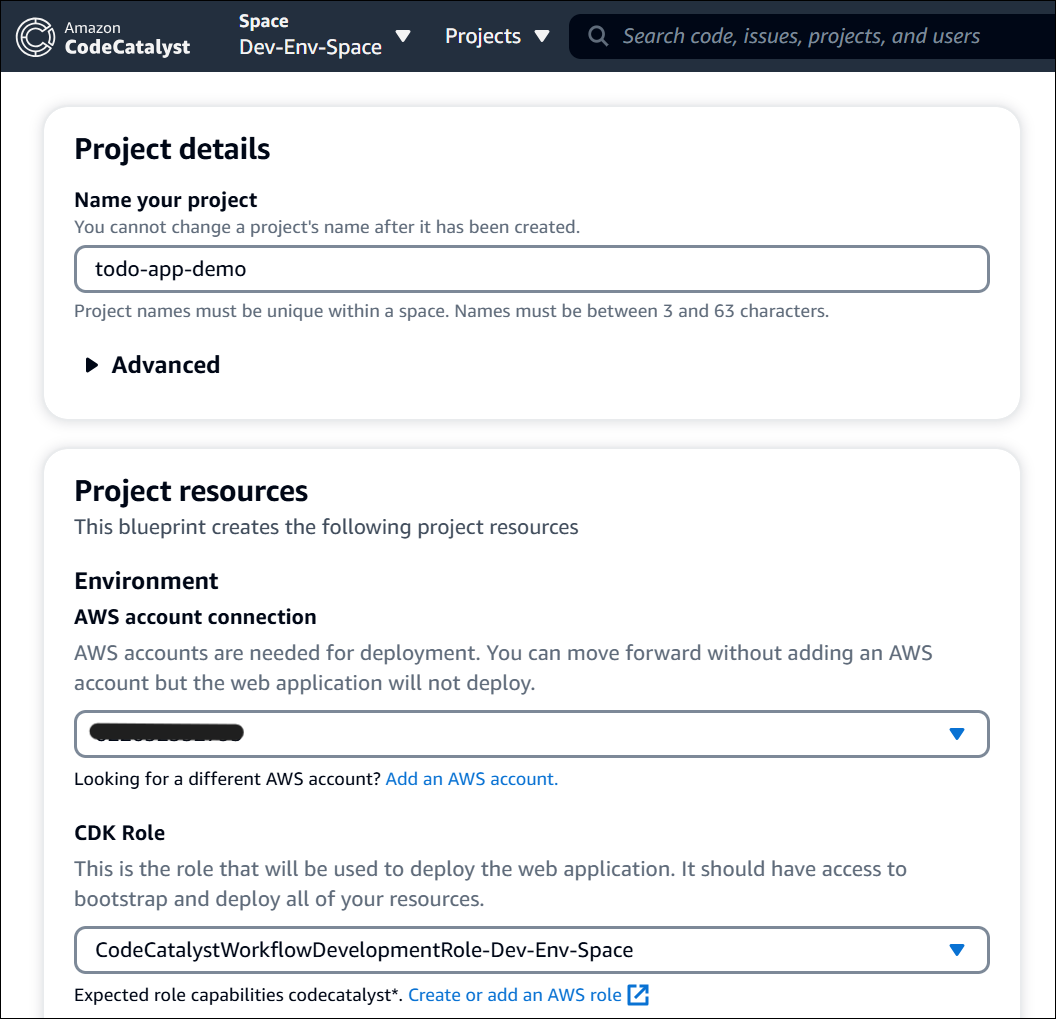1056x1019 pixels.
Task: Click the search magnifier icon
Action: (x=598, y=37)
